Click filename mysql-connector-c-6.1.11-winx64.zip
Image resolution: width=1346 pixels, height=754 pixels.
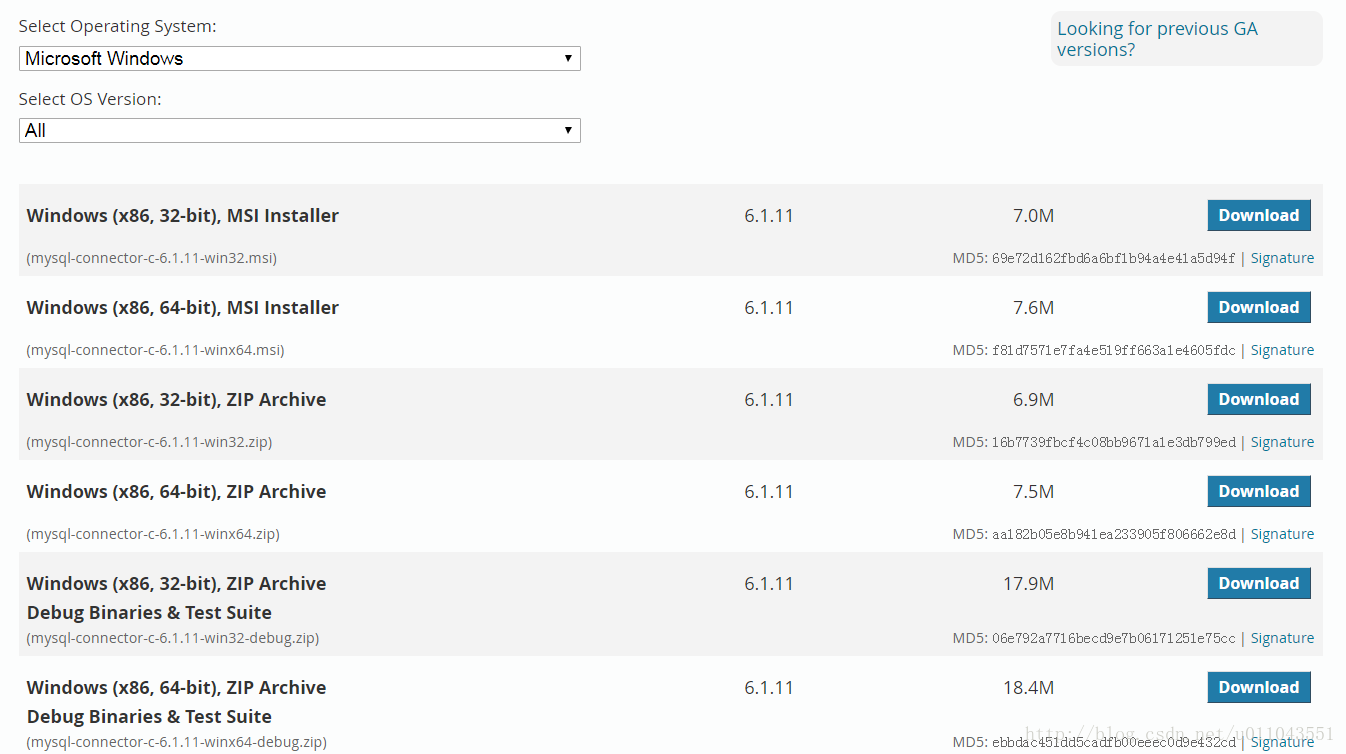pos(153,534)
